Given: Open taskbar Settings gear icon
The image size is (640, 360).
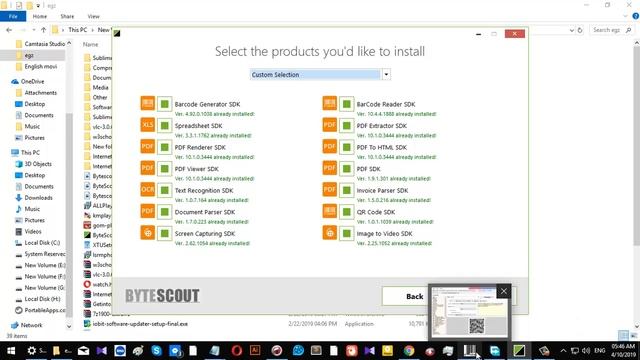Looking at the screenshot, I should click(31, 351).
